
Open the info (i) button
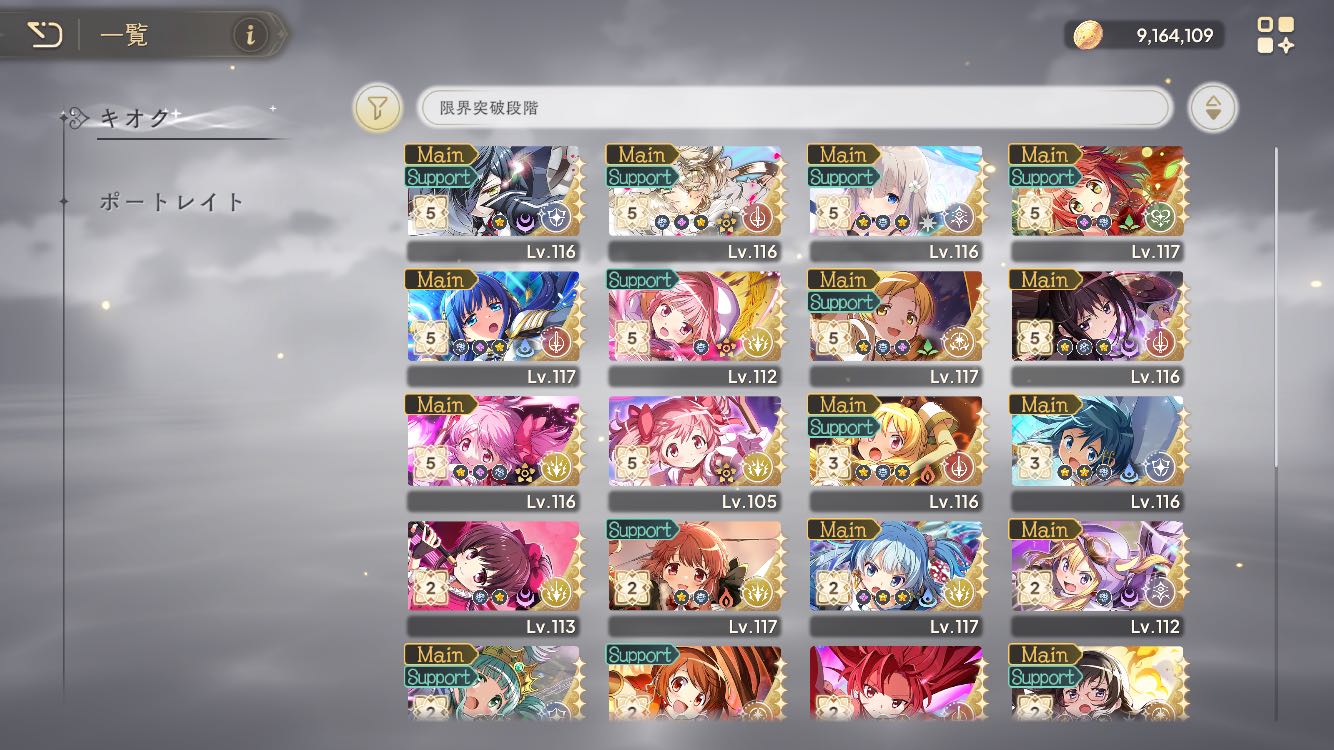pos(250,35)
